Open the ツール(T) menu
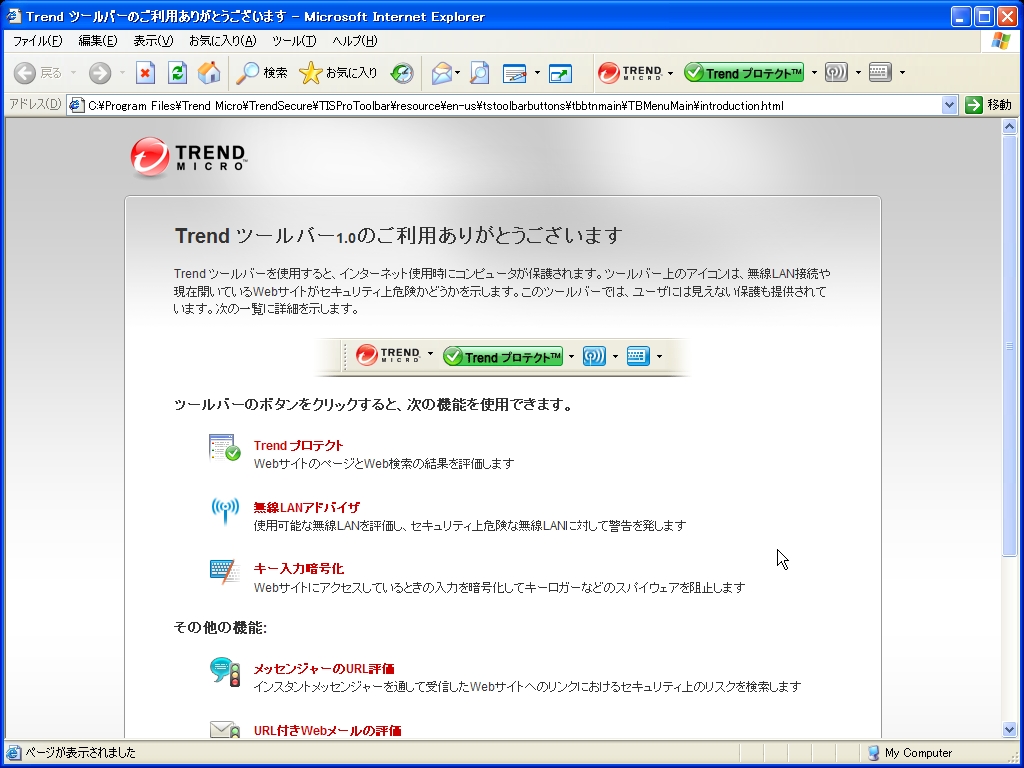This screenshot has height=768, width=1024. click(295, 41)
